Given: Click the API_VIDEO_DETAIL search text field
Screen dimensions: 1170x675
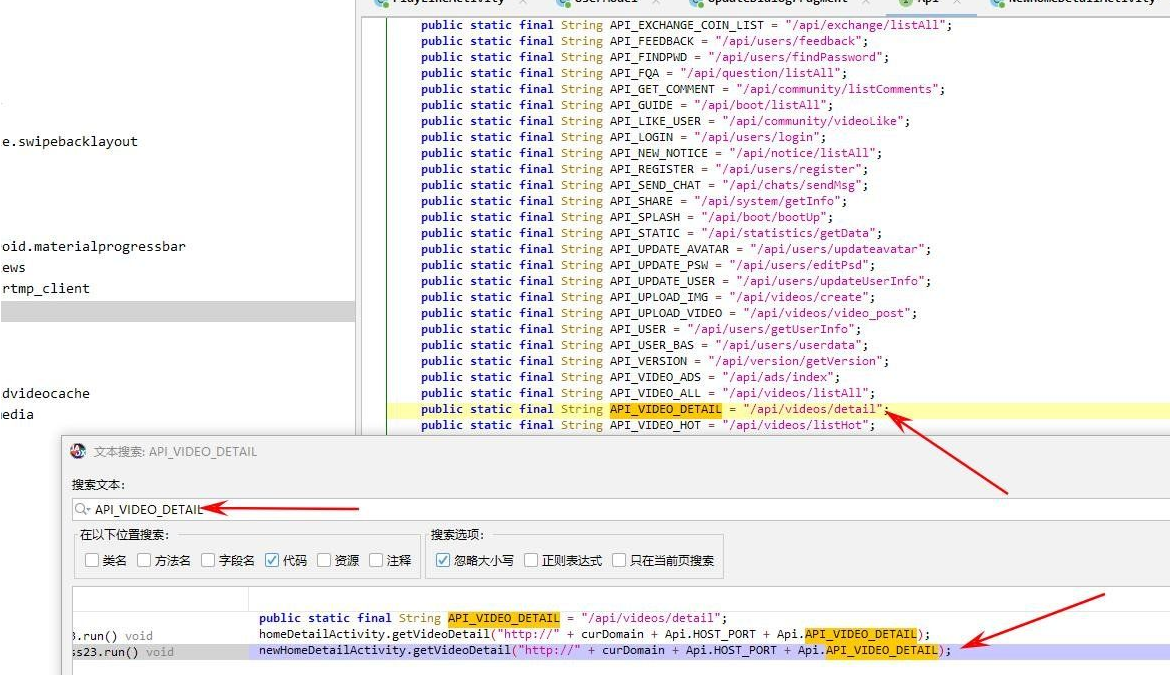Looking at the screenshot, I should 600,509.
